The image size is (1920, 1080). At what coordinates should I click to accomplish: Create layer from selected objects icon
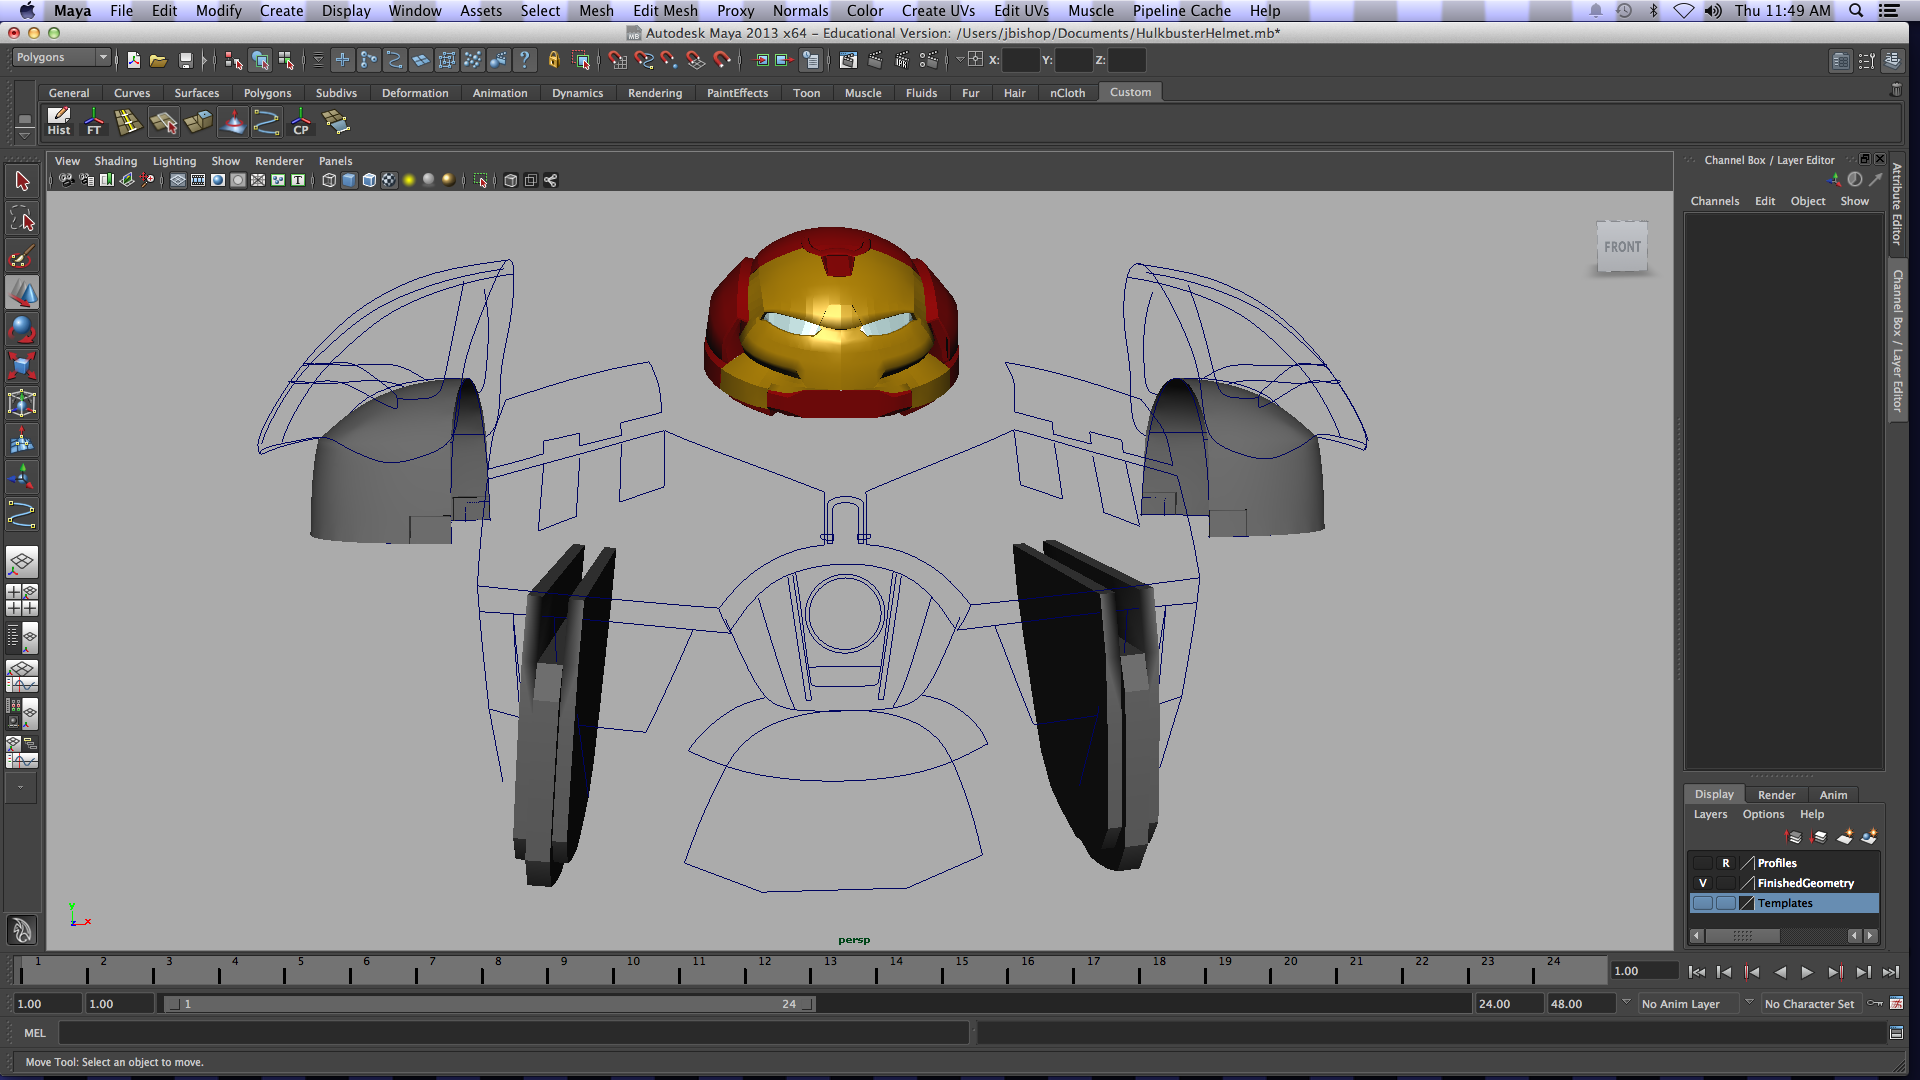(1868, 836)
